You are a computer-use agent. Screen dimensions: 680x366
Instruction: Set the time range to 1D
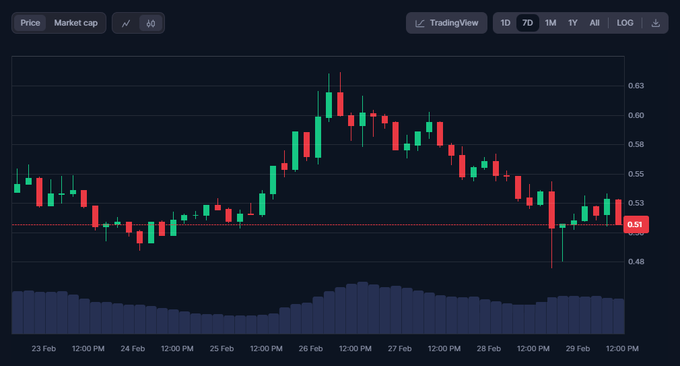(505, 23)
